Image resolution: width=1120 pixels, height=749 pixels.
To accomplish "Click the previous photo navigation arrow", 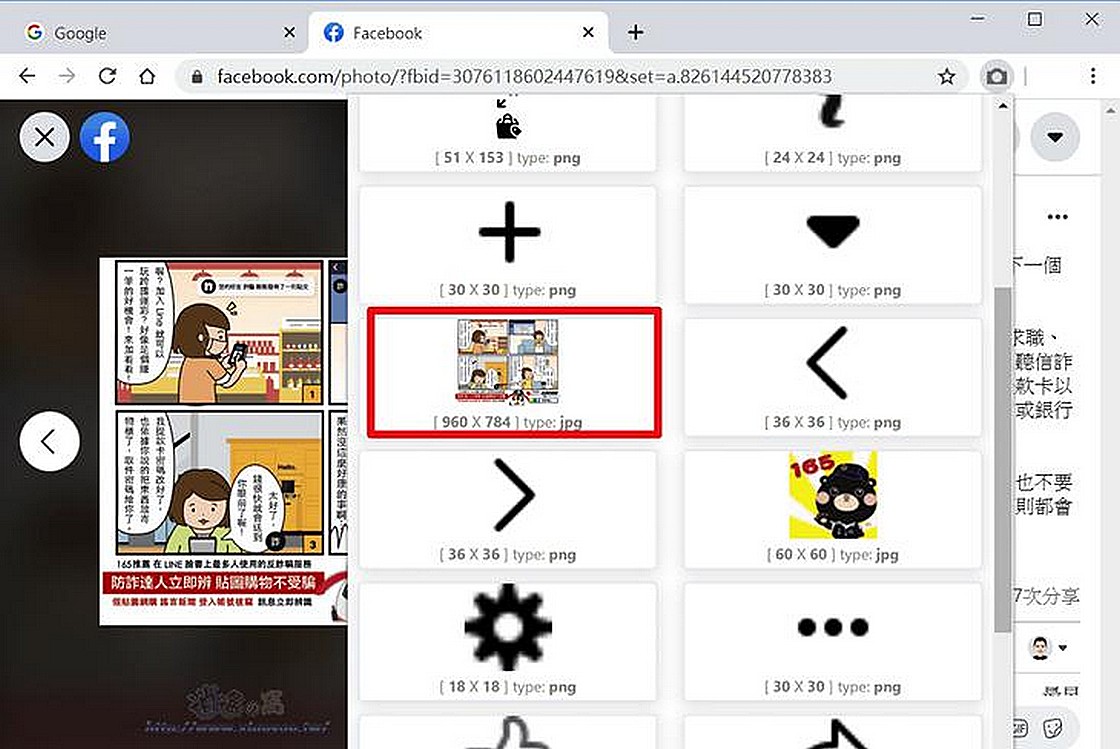I will [x=49, y=440].
